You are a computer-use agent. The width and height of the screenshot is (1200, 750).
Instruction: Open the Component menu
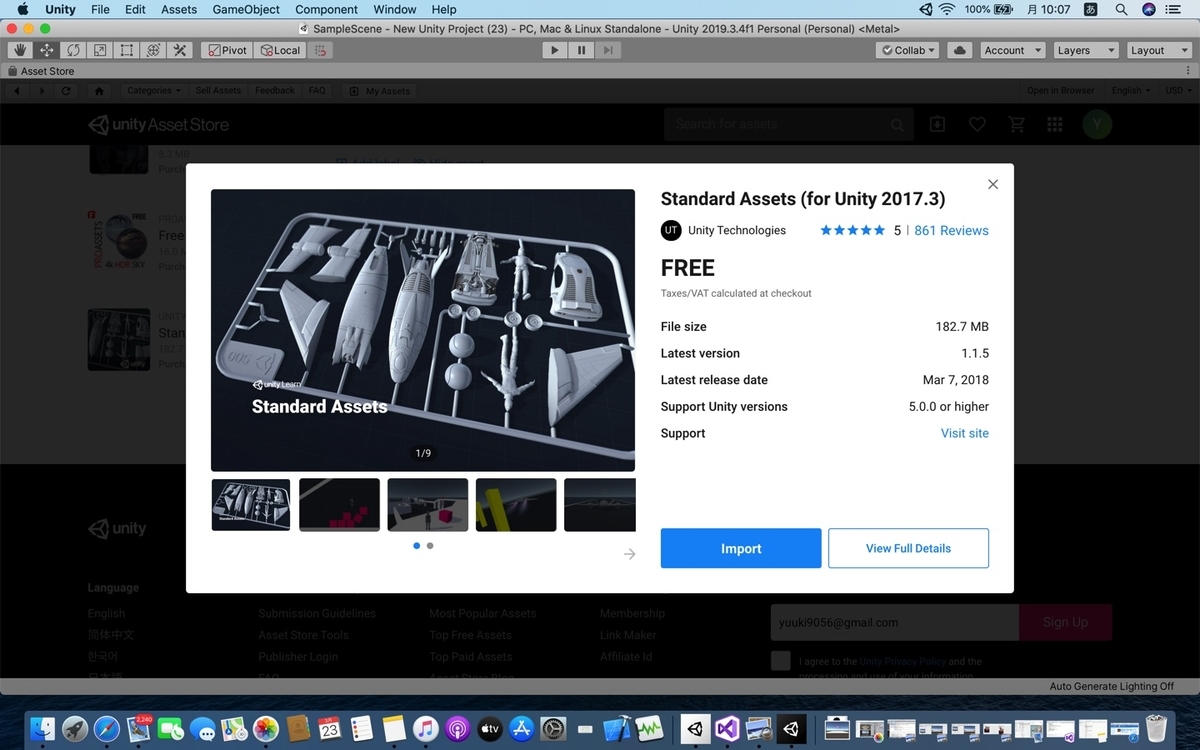click(x=326, y=9)
